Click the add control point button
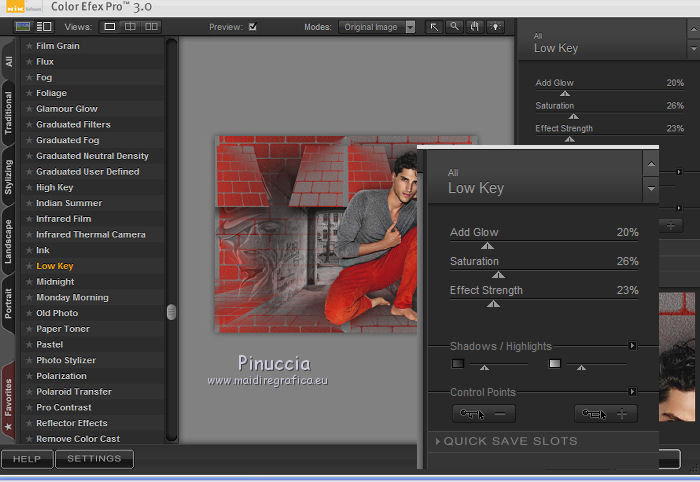The height and width of the screenshot is (482, 700). 606,413
